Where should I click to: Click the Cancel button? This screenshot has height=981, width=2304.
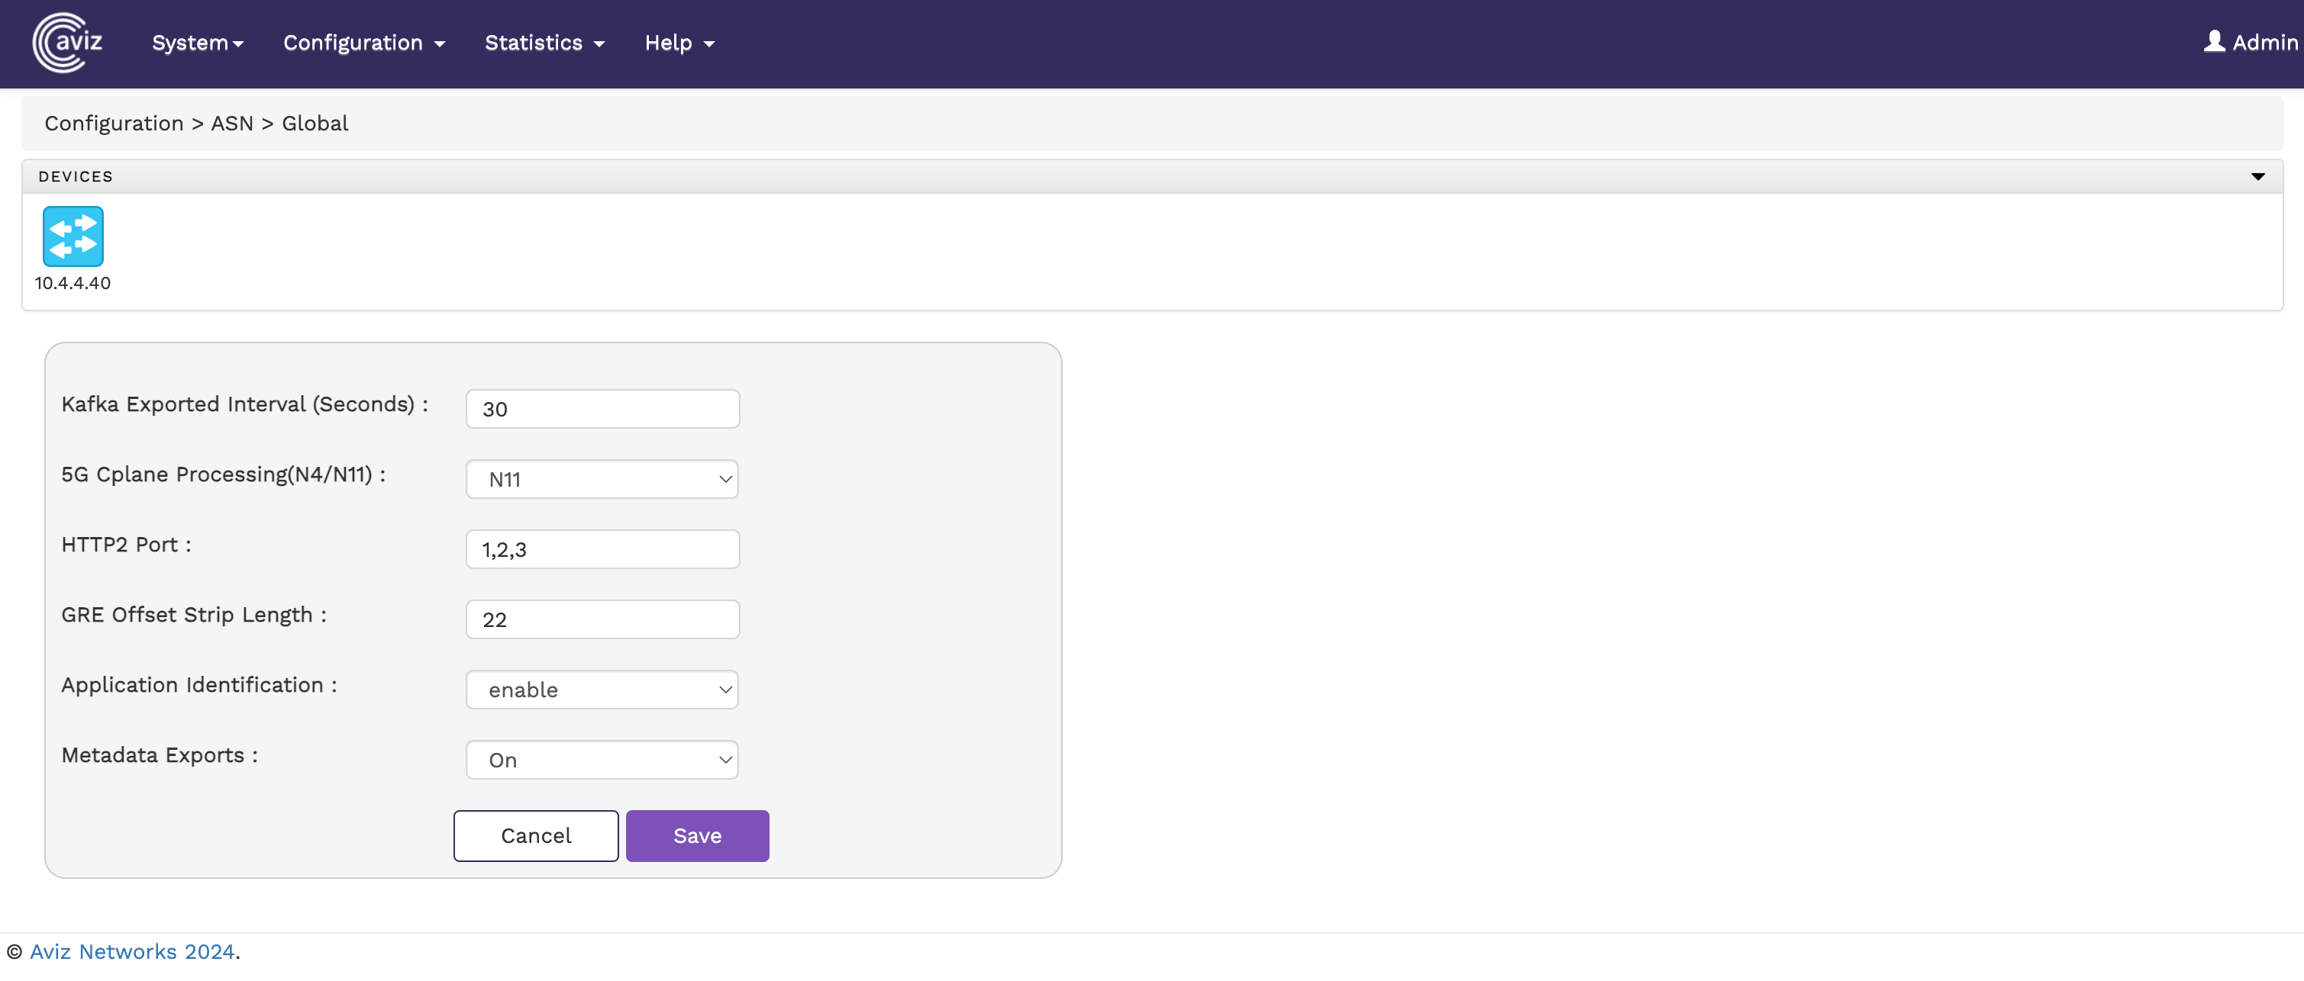(x=536, y=836)
